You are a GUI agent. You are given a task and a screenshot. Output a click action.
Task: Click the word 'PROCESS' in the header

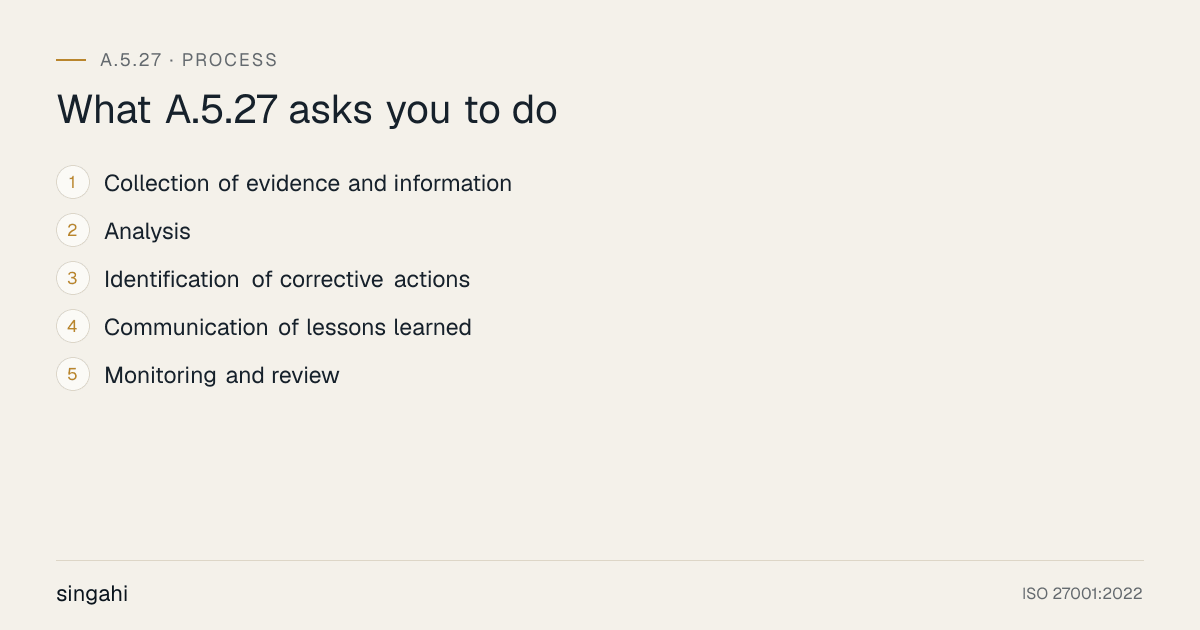point(230,60)
